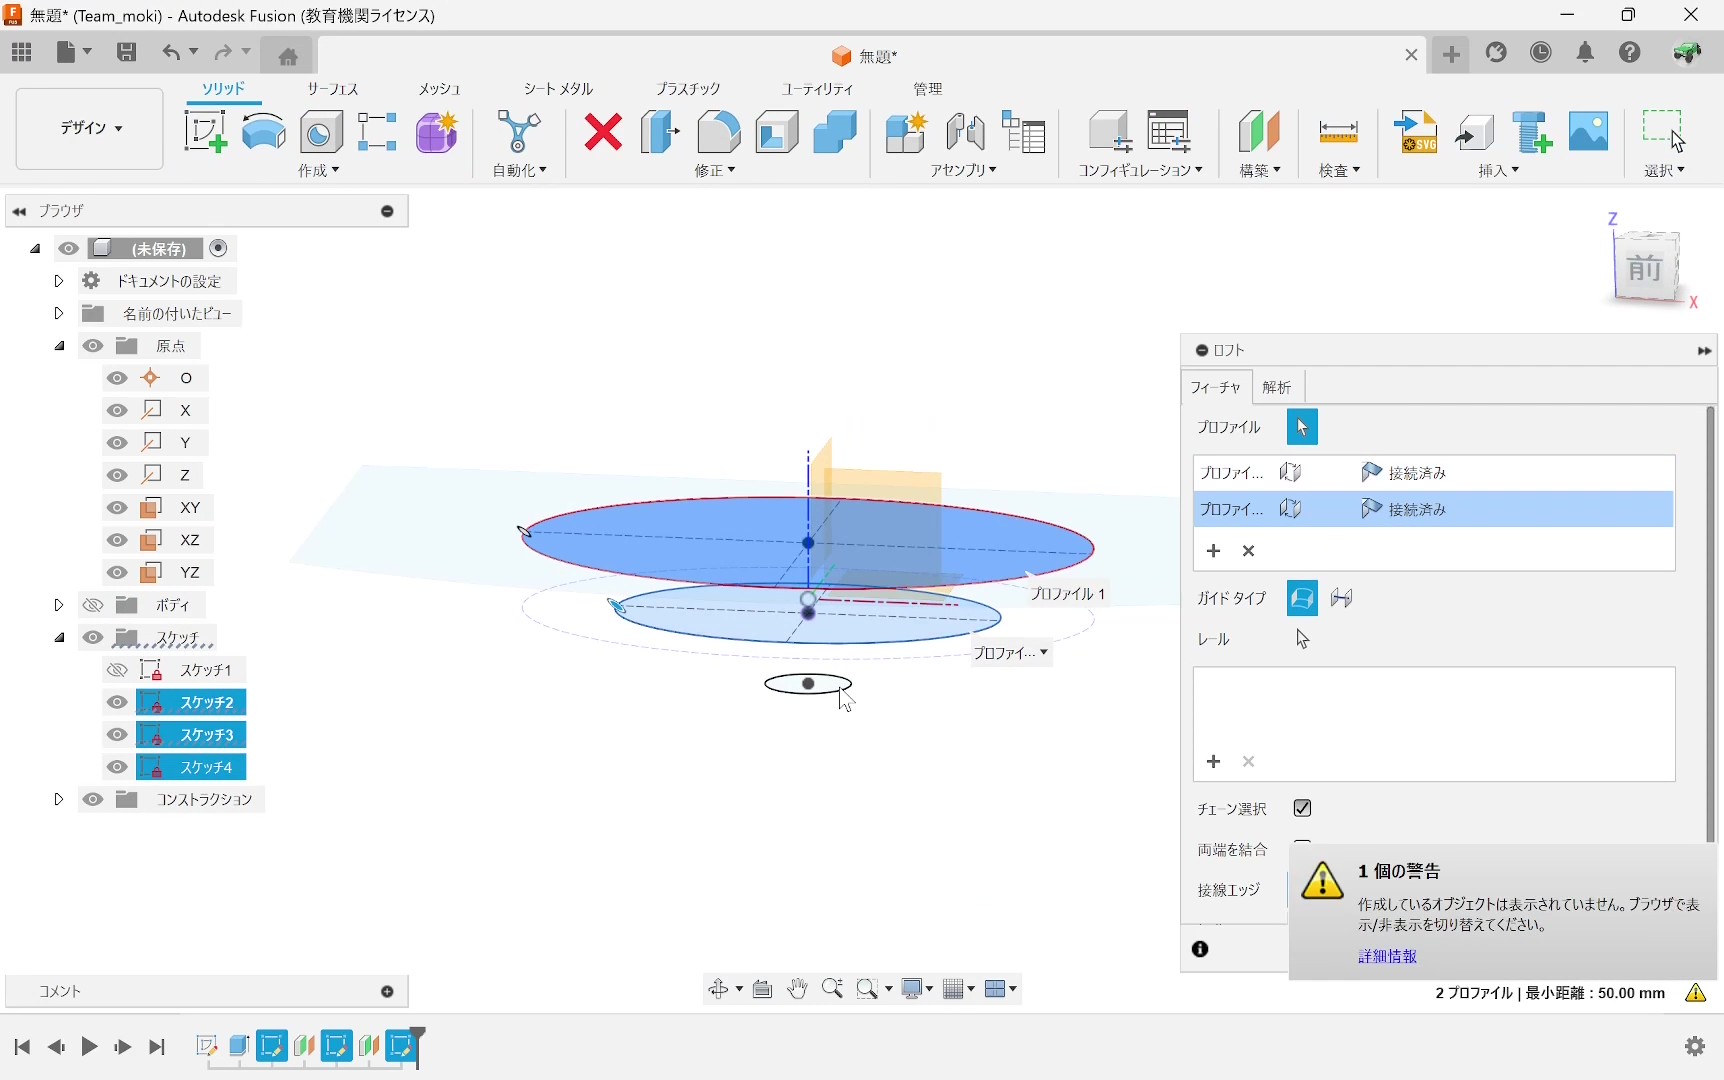Select the red Delete X tool
Viewport: 1724px width, 1080px height.
click(x=603, y=132)
